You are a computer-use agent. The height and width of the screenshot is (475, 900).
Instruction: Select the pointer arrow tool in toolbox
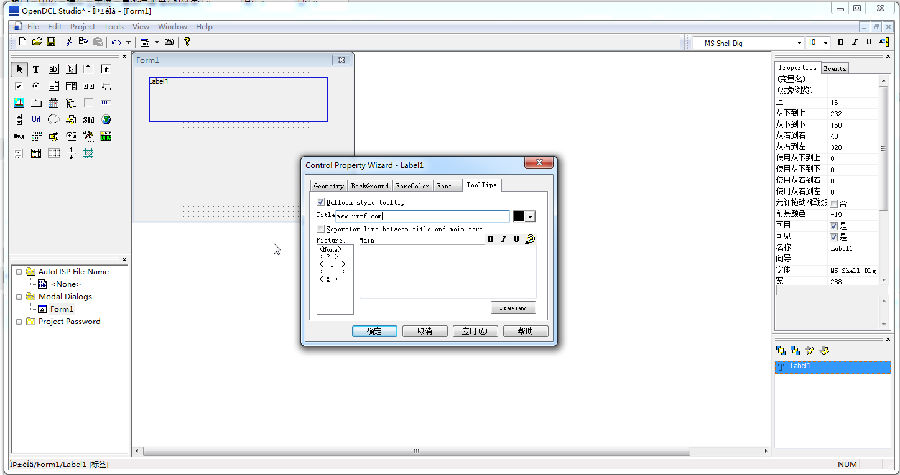(x=19, y=69)
